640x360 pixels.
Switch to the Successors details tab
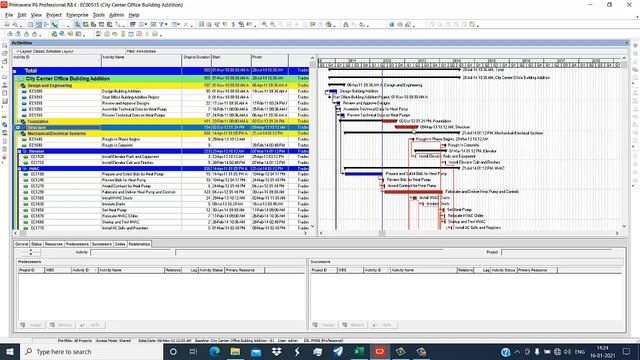(x=102, y=244)
